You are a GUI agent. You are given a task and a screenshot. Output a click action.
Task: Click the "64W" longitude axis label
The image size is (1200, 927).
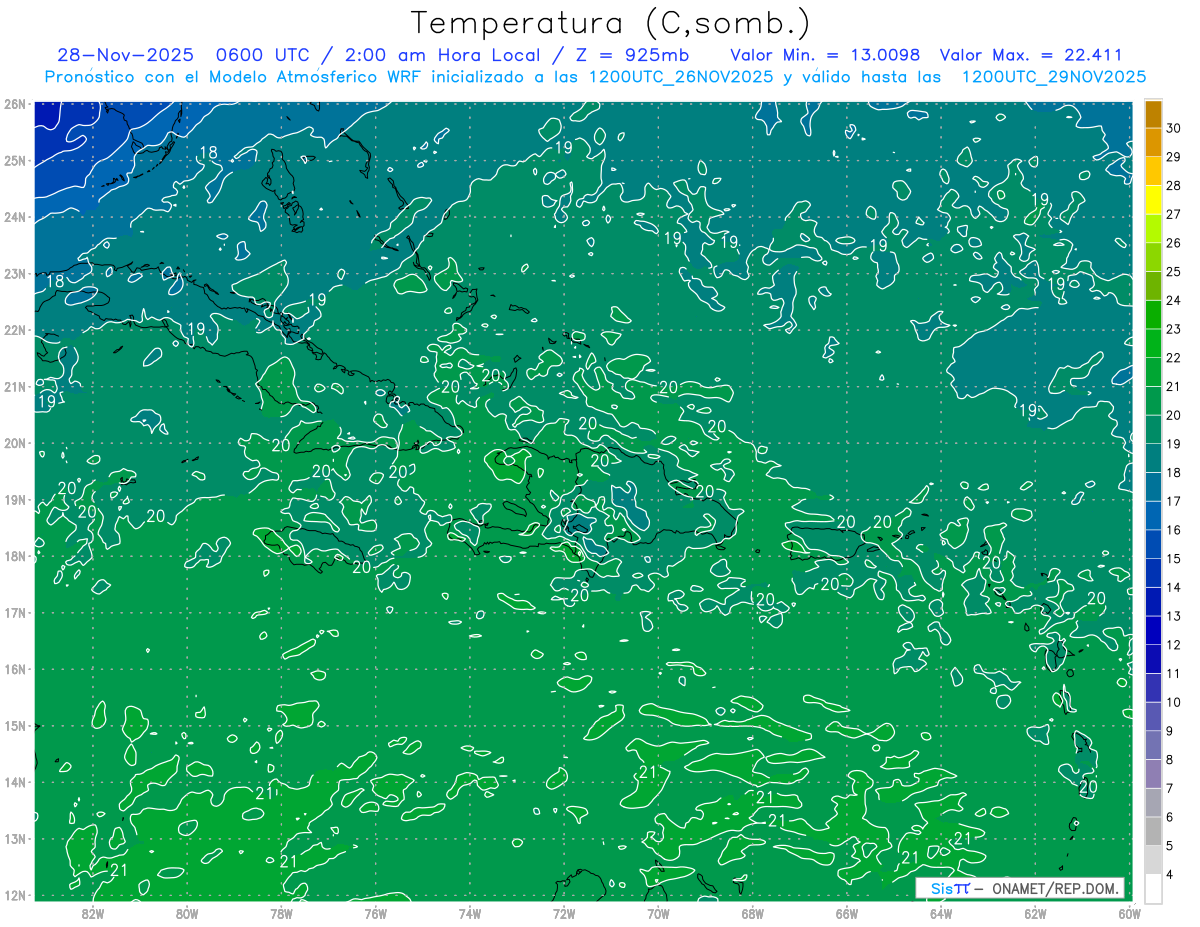[x=941, y=913]
